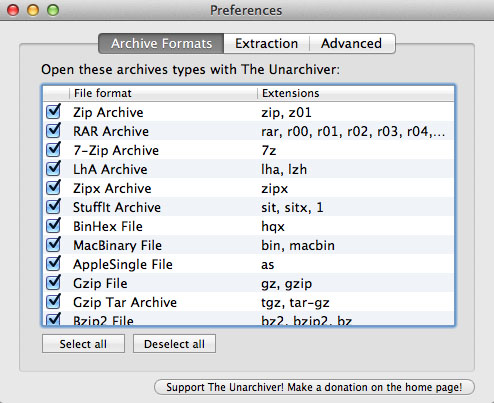Uncheck the LhA Archive checkbox
The width and height of the screenshot is (494, 403).
53,169
